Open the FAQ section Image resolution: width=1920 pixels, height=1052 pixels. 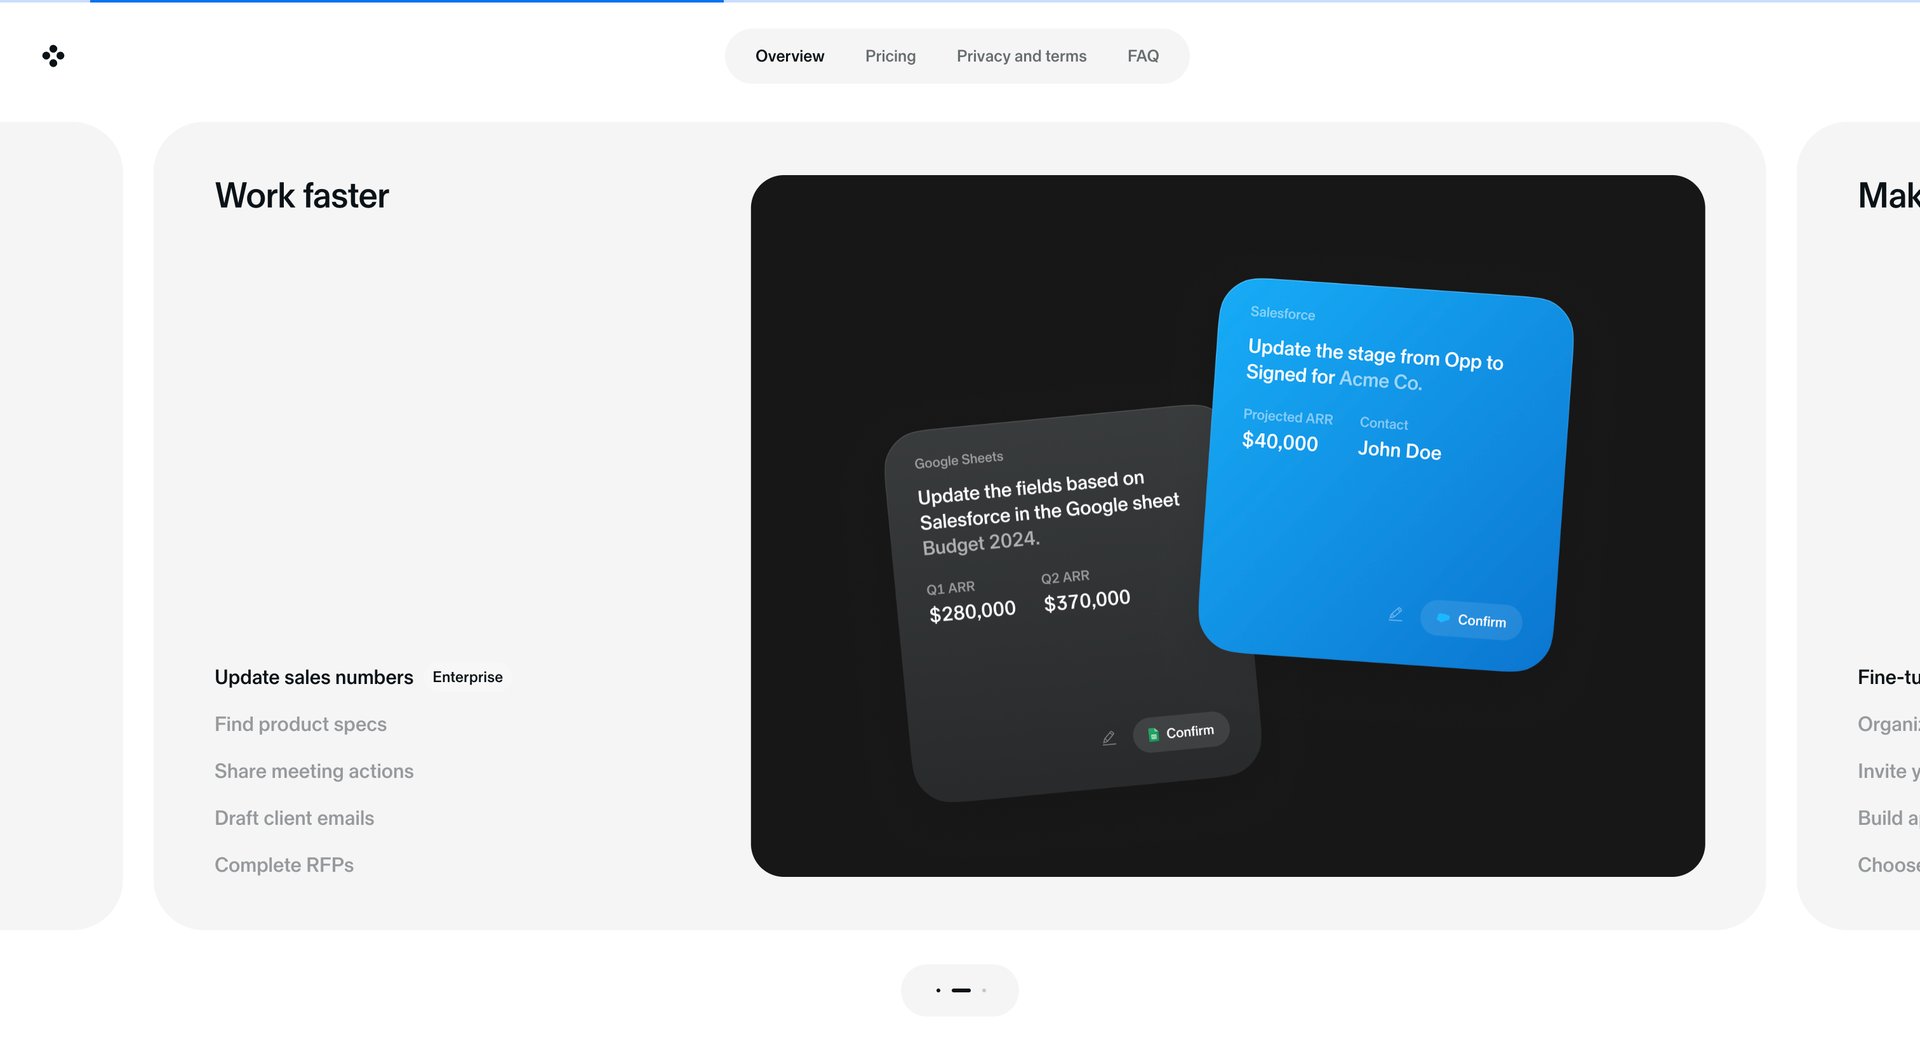[1144, 56]
